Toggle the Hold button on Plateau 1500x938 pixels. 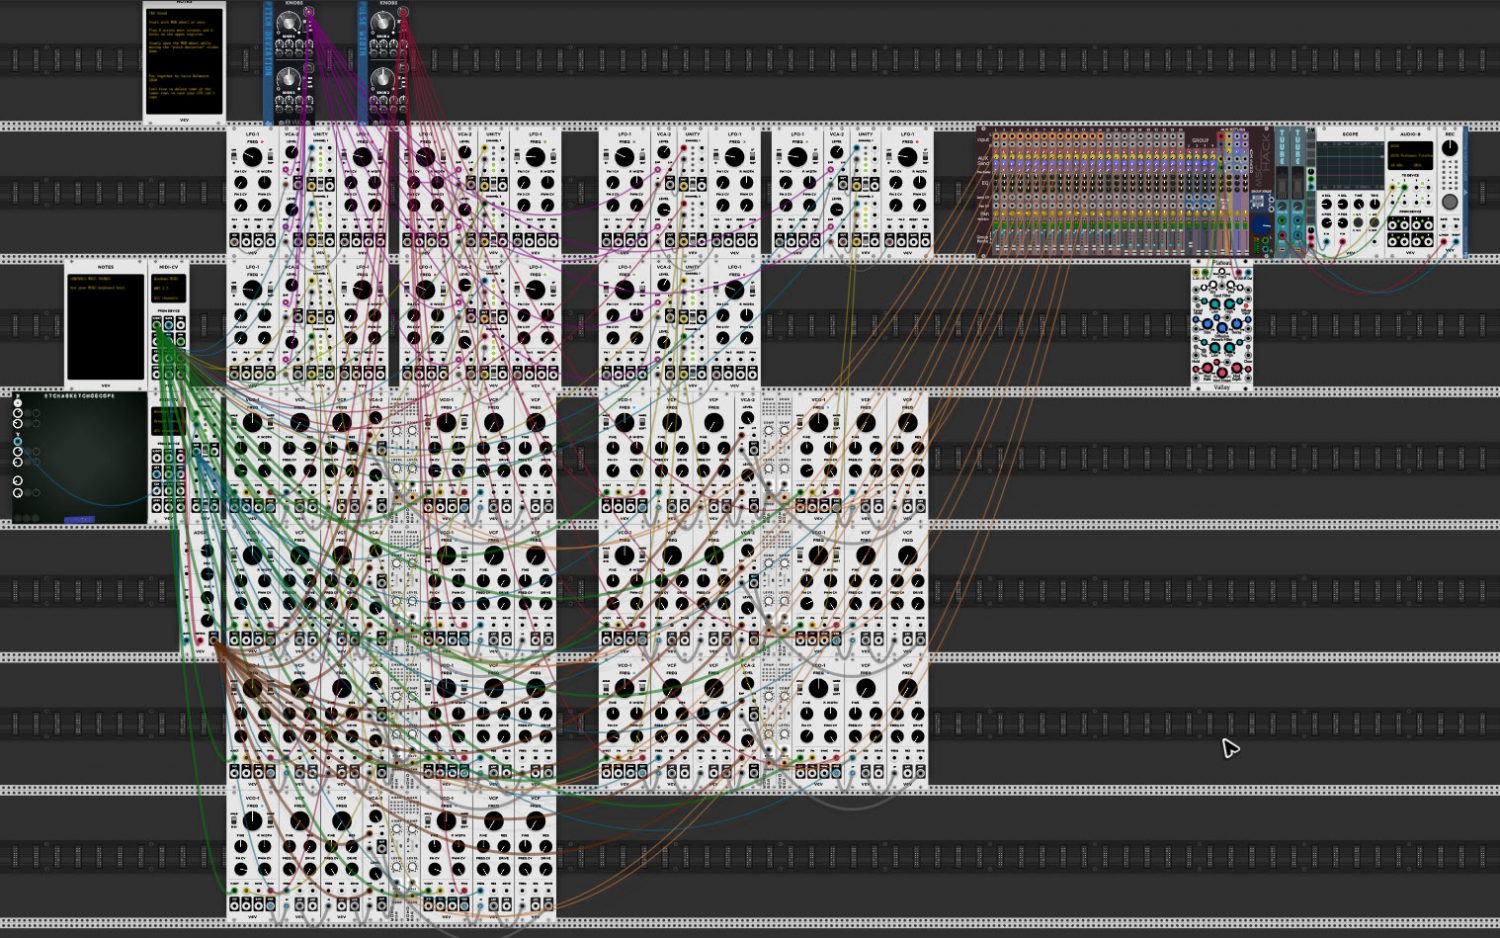(1196, 346)
